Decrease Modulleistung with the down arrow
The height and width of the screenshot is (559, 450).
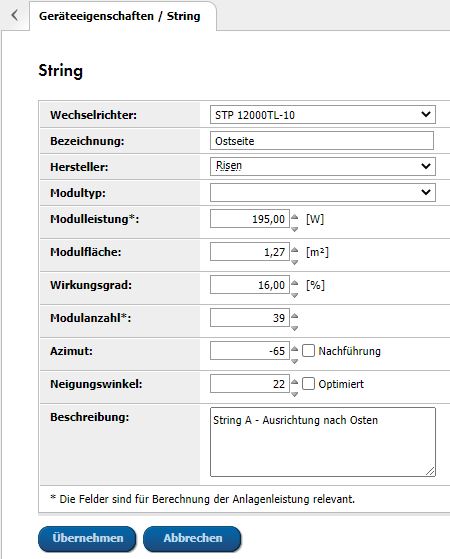click(295, 229)
